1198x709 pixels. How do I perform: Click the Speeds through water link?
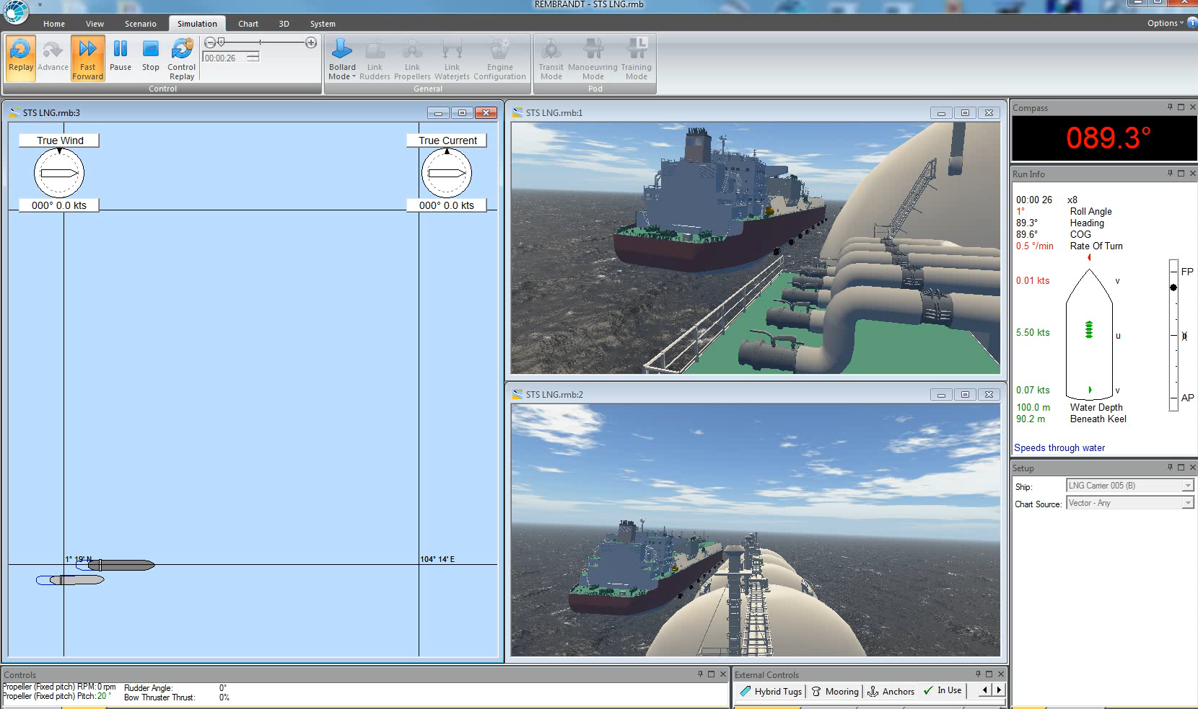(1059, 448)
